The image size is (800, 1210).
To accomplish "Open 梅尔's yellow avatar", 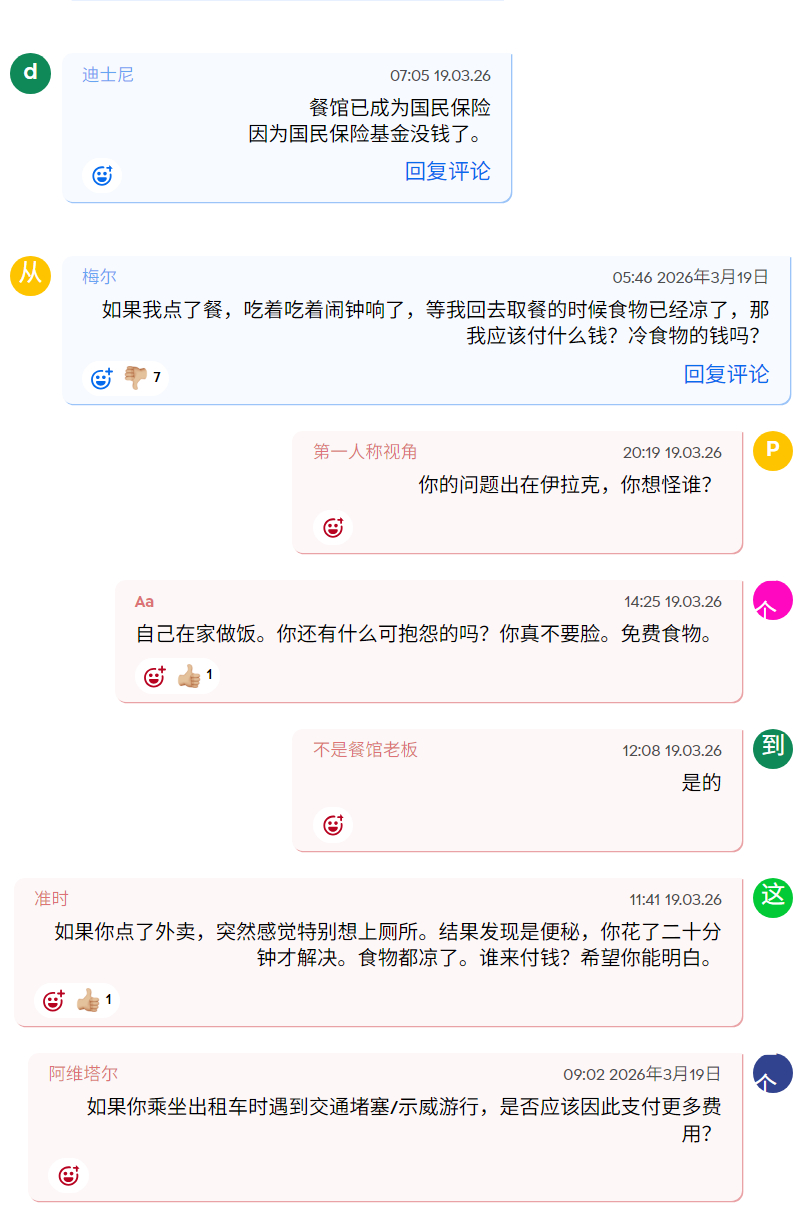I will [30, 275].
